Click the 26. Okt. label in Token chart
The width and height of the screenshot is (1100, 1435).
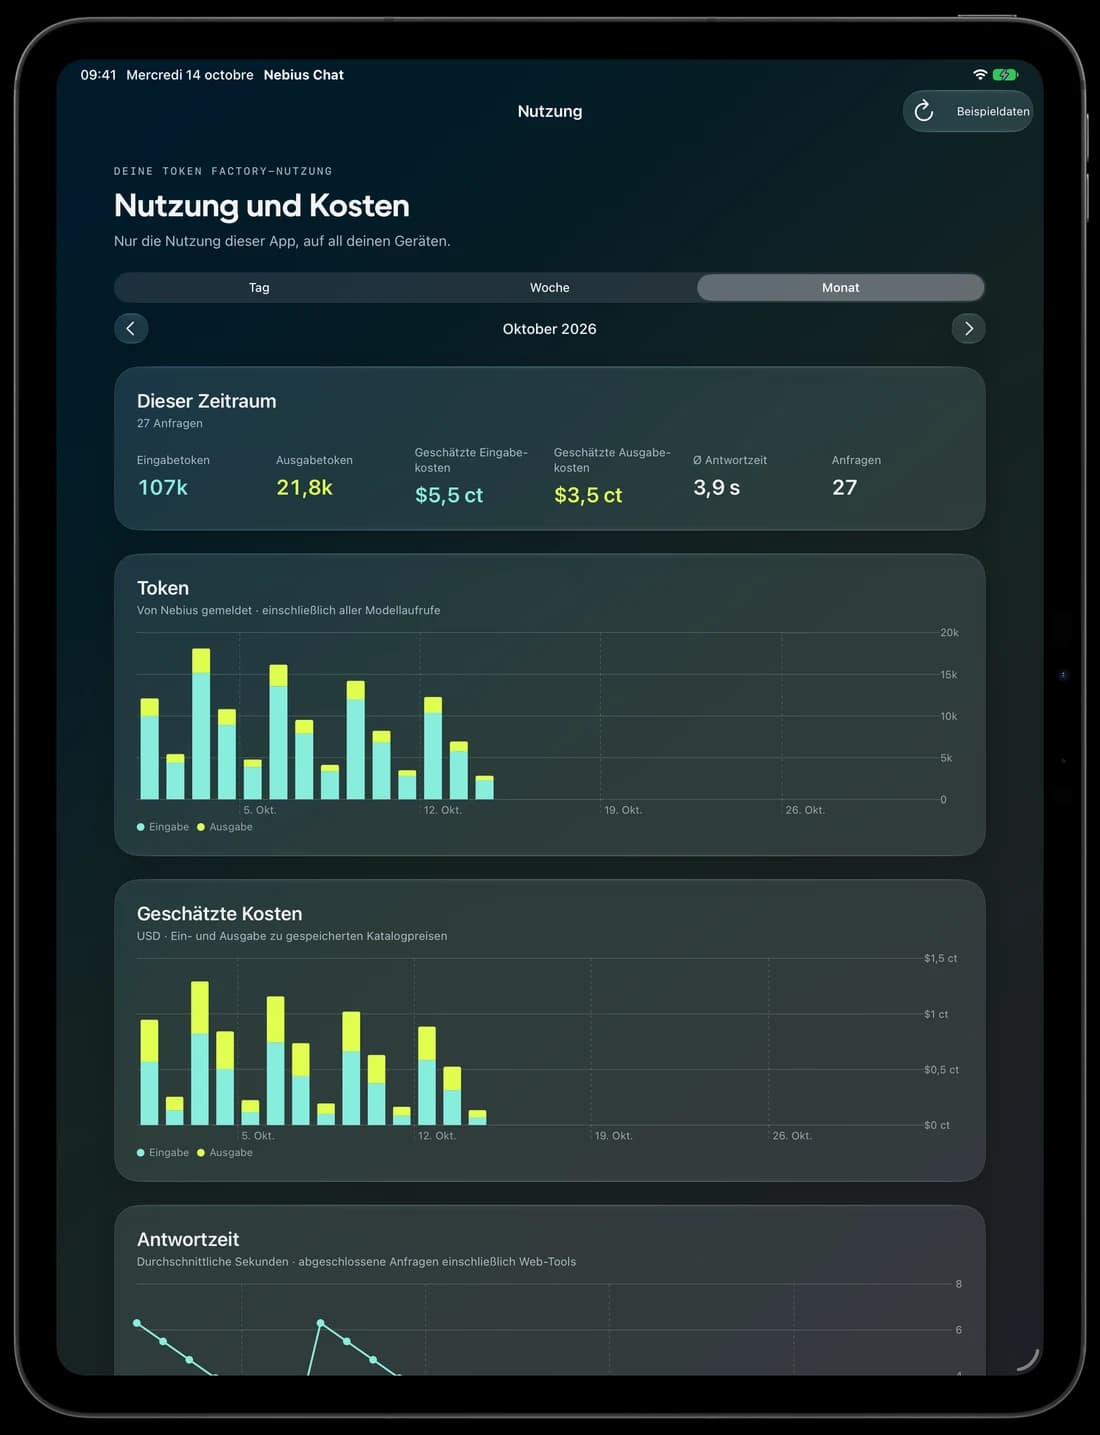click(x=805, y=810)
